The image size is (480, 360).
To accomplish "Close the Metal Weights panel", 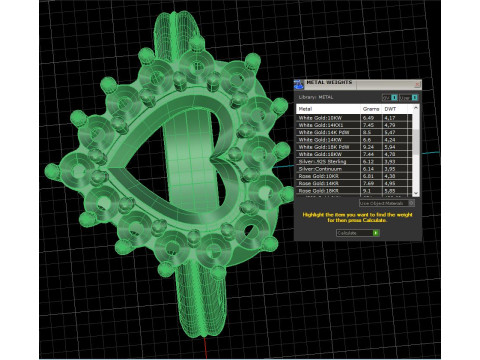I will coord(417,85).
